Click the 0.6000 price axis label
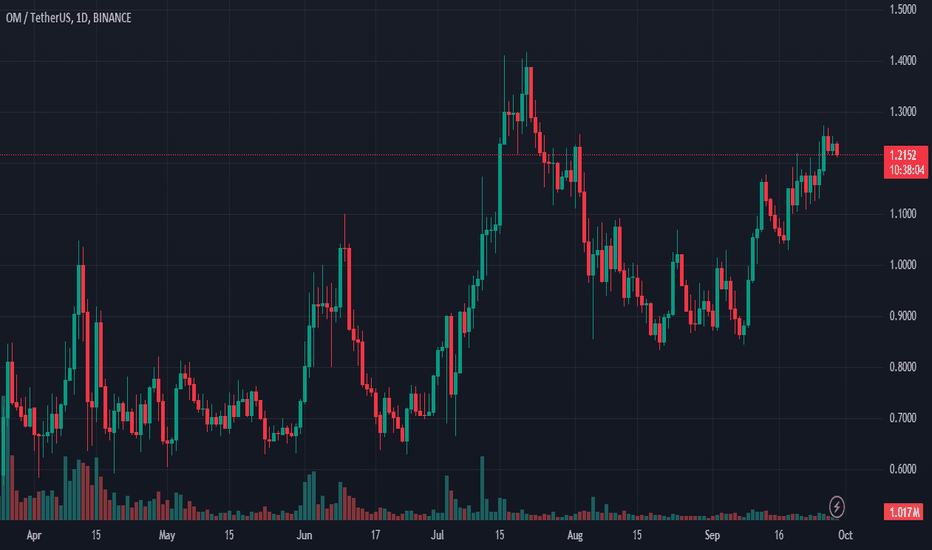This screenshot has height=550, width=932. tap(903, 469)
